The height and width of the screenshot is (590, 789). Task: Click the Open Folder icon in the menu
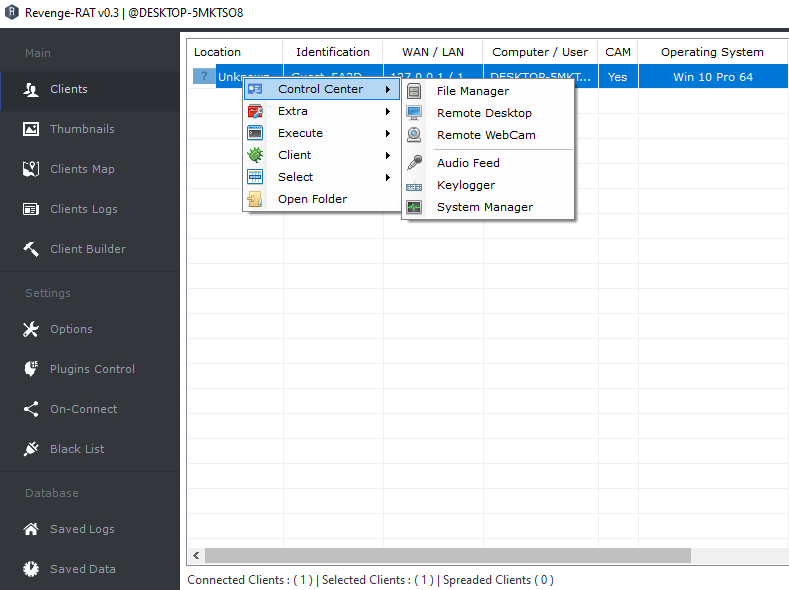255,199
